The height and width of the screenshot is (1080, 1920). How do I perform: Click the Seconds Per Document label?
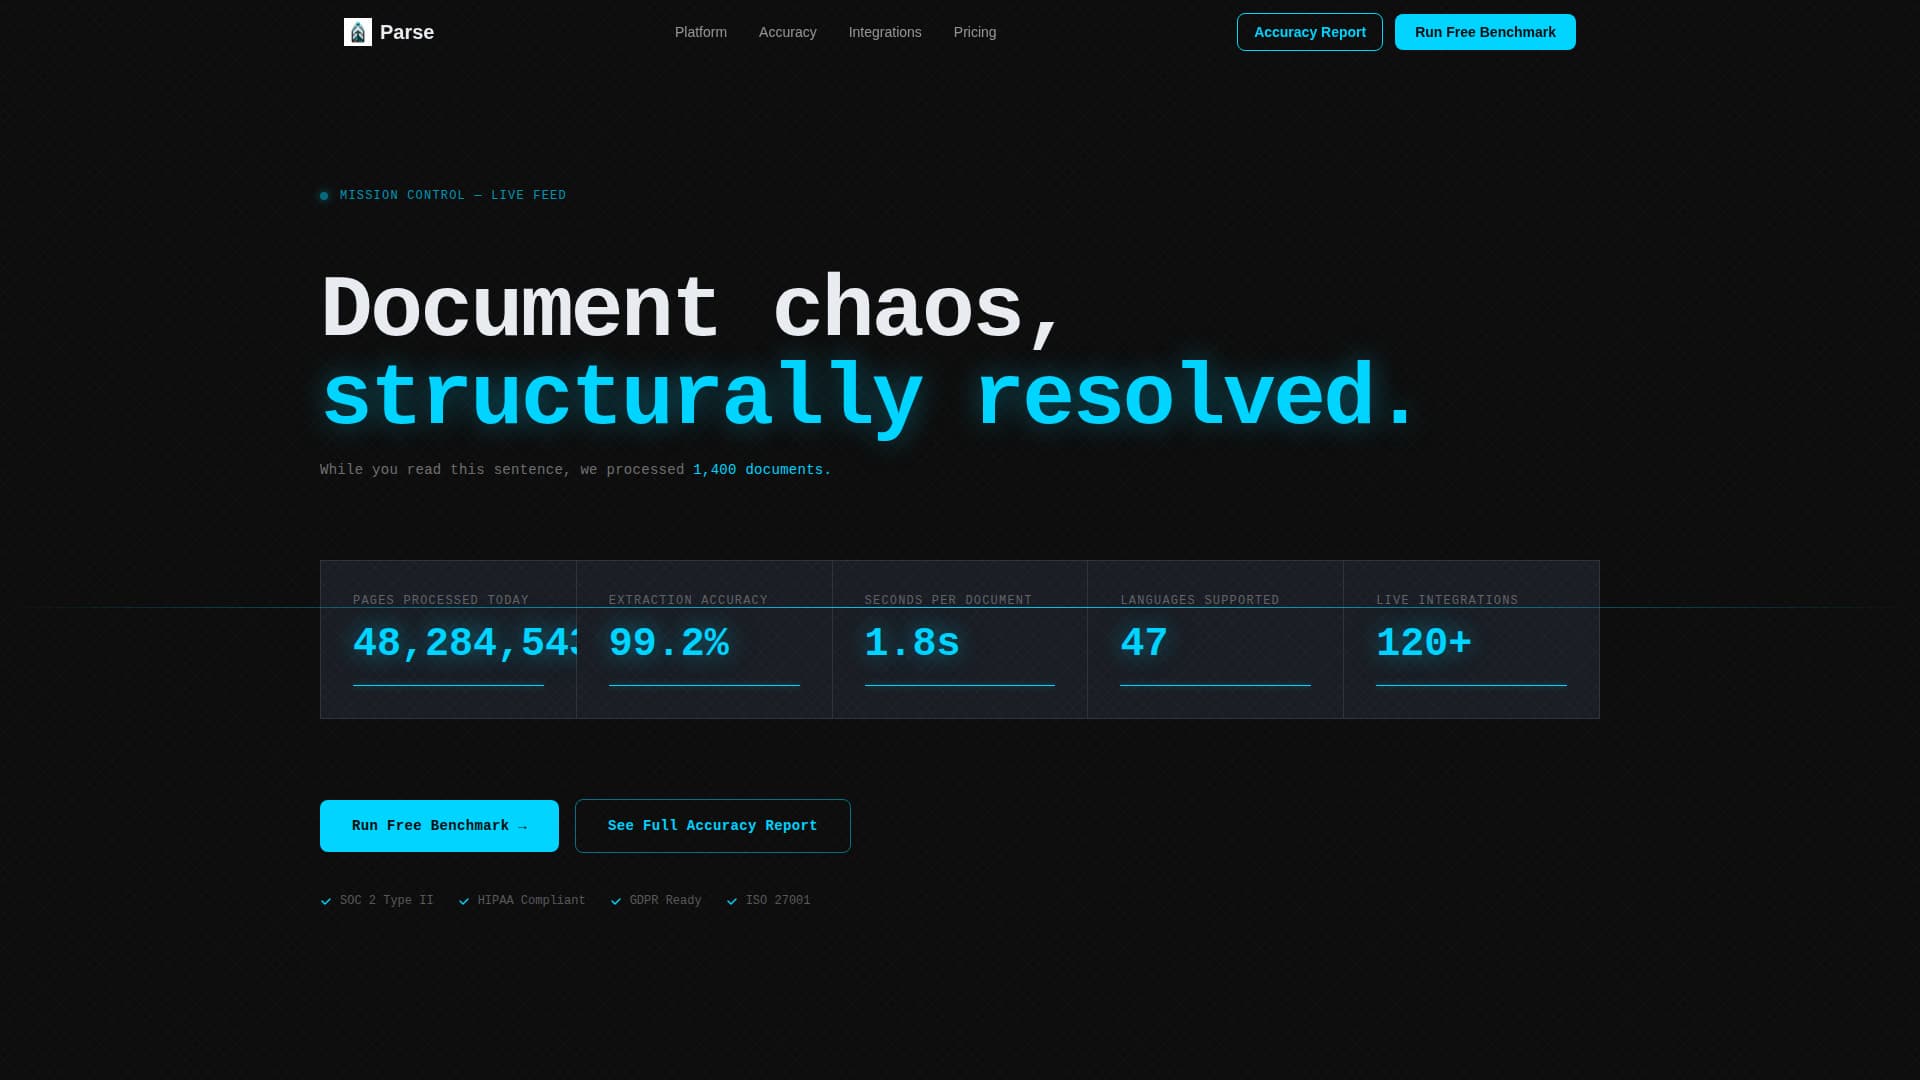pos(948,600)
